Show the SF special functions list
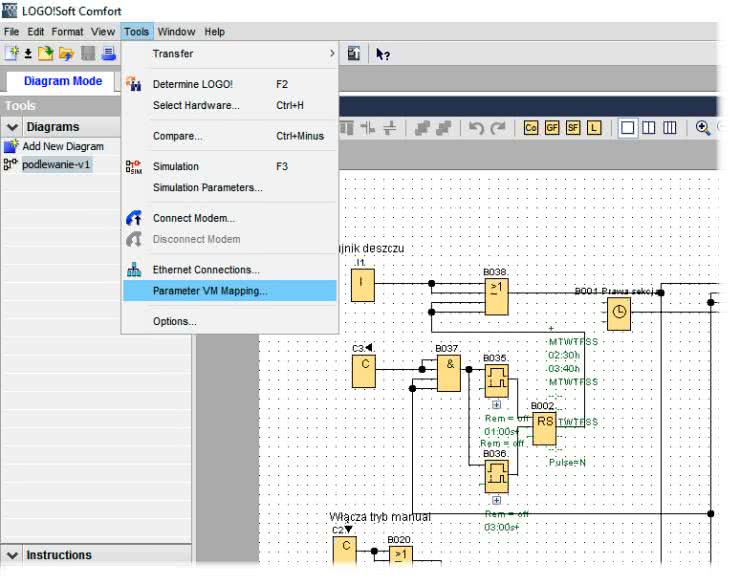The height and width of the screenshot is (585, 740). click(x=573, y=128)
